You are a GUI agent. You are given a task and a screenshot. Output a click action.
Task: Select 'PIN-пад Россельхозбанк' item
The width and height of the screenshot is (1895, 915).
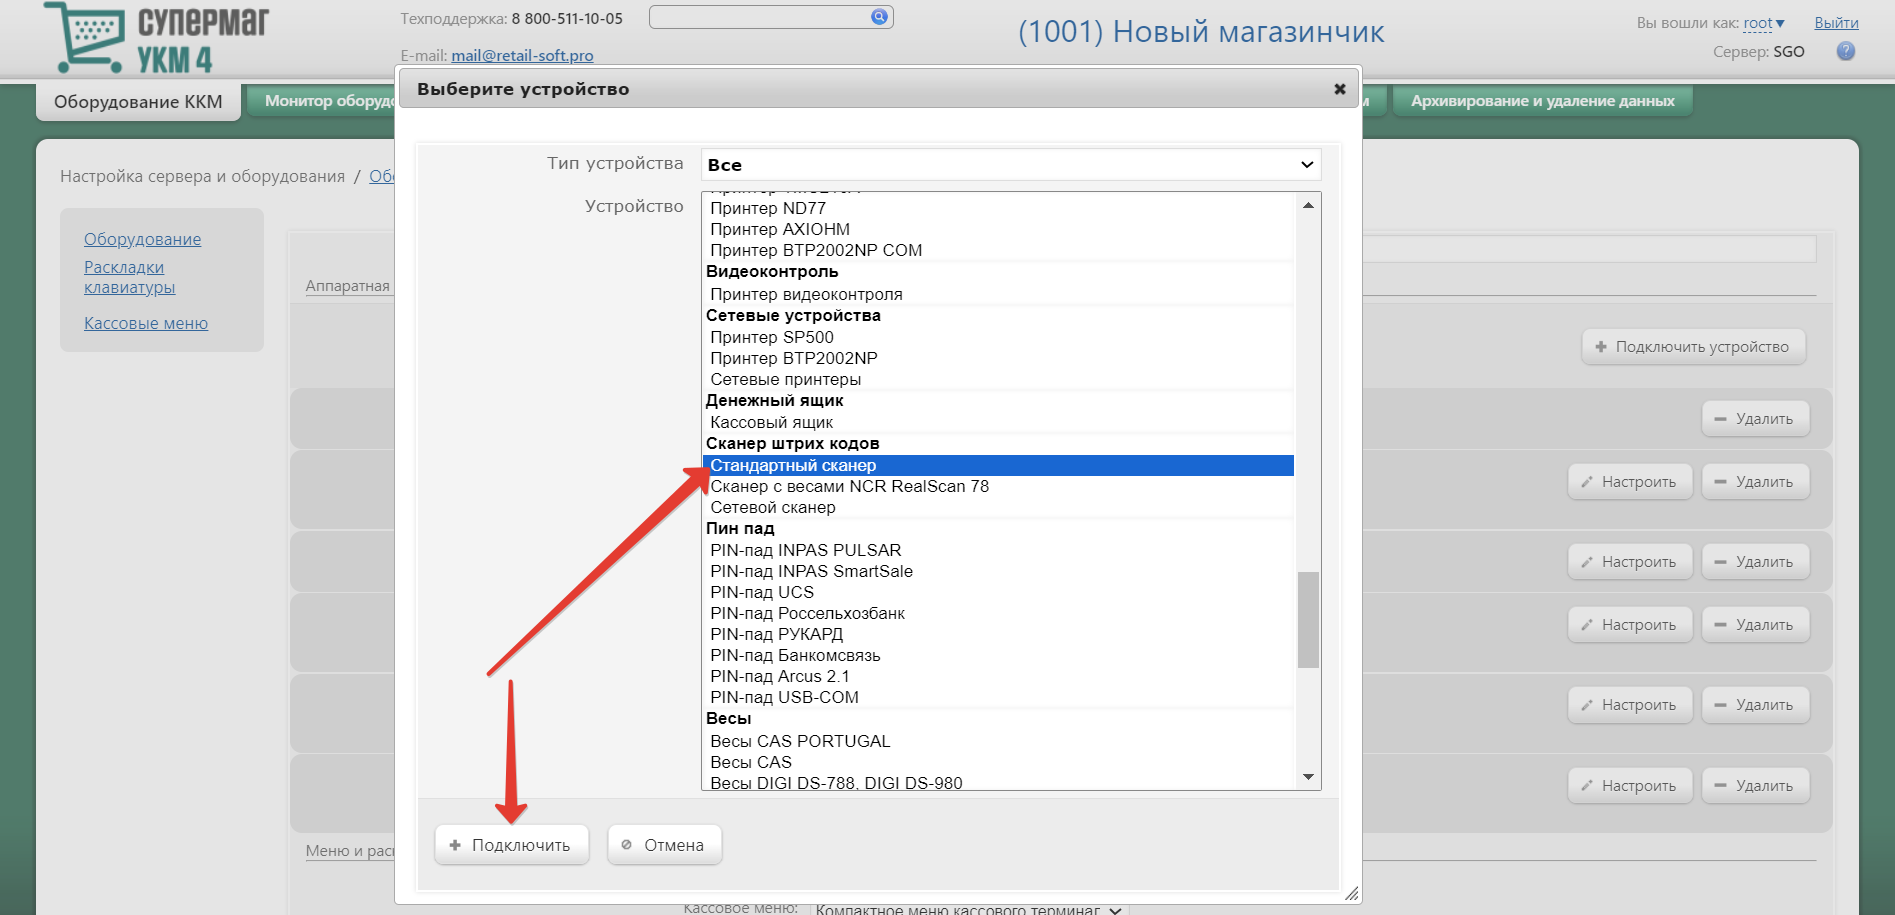point(998,613)
